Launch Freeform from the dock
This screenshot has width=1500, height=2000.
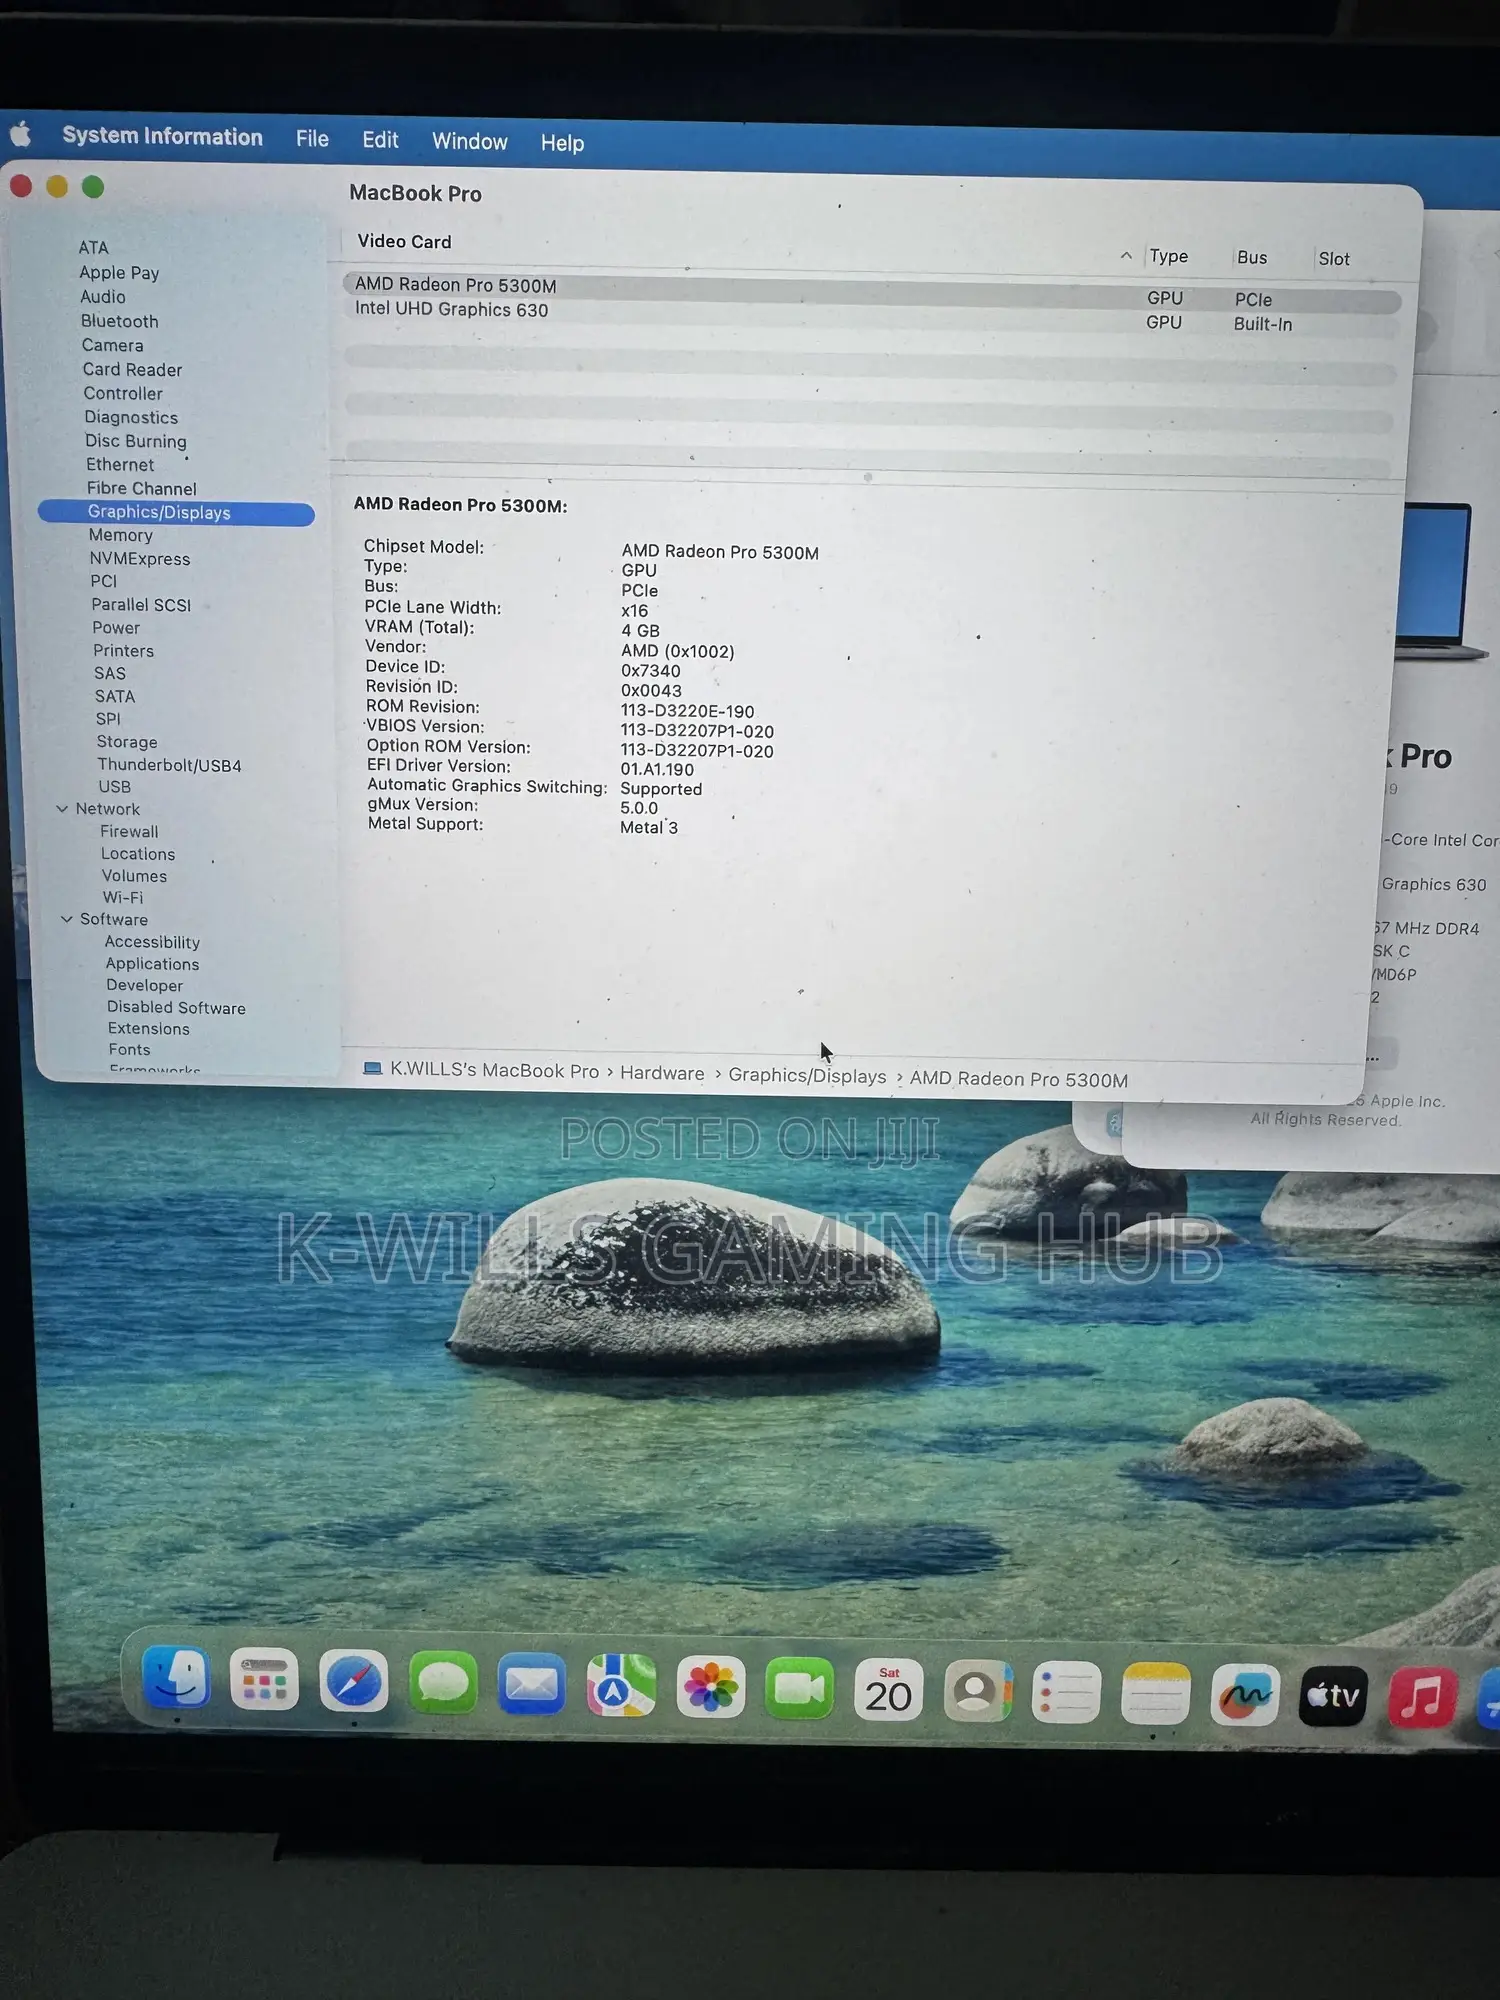1244,1696
